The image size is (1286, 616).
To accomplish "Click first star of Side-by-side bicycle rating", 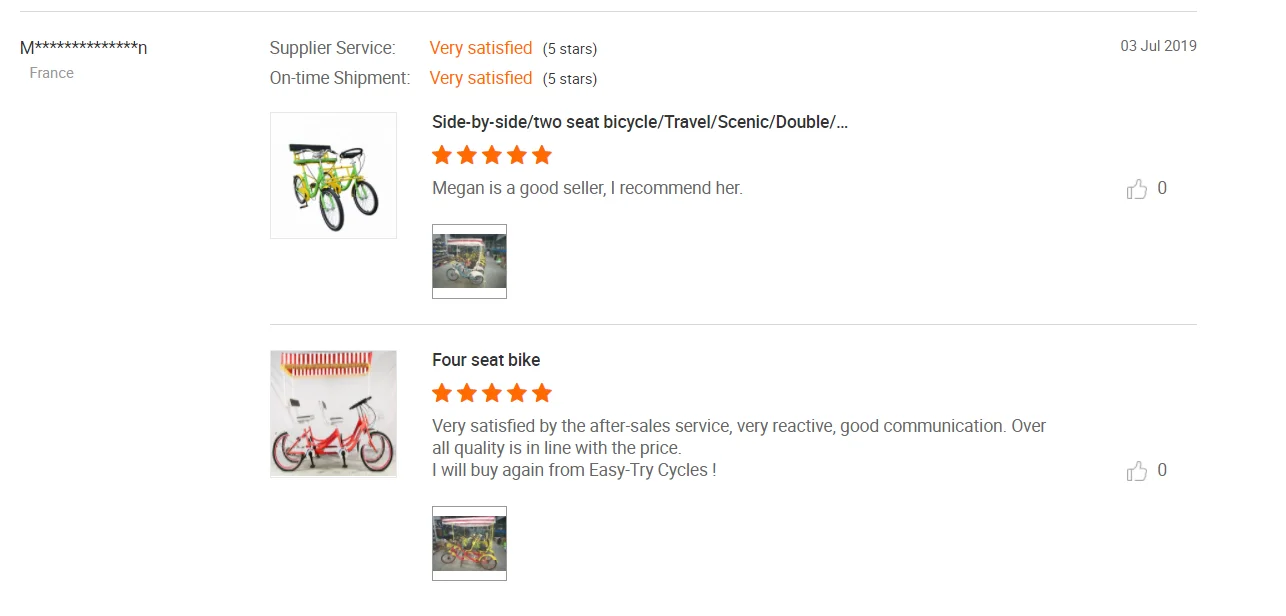I will pyautogui.click(x=442, y=155).
